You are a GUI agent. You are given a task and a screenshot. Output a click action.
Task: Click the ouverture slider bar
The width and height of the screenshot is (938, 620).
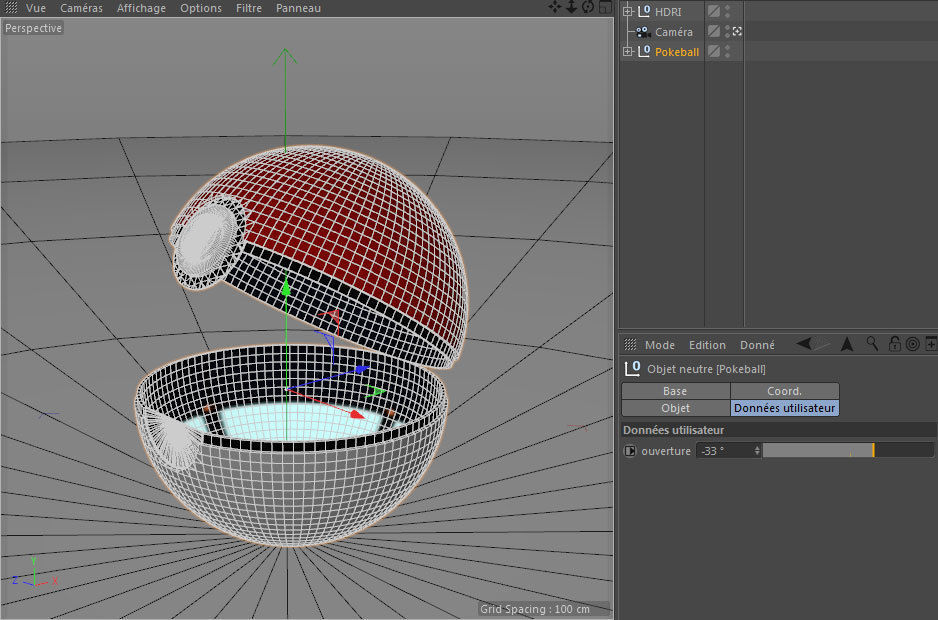(848, 451)
